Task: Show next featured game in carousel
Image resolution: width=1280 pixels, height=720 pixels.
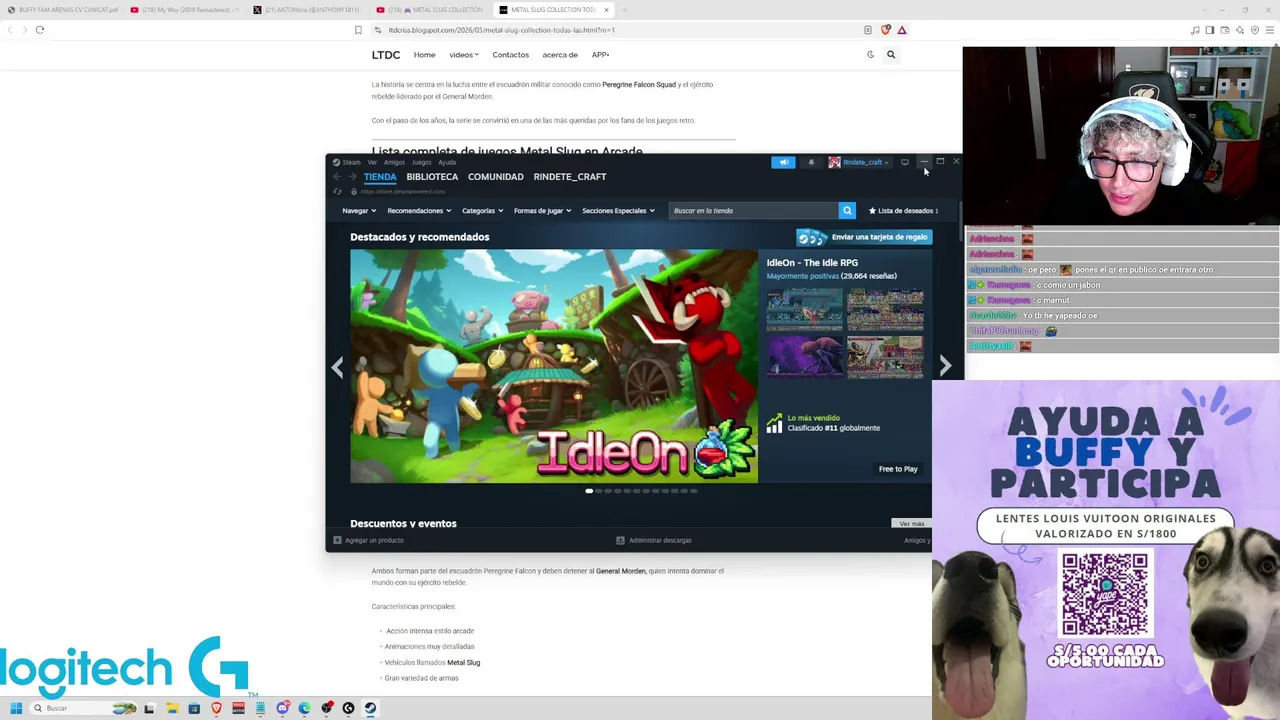Action: tap(945, 367)
